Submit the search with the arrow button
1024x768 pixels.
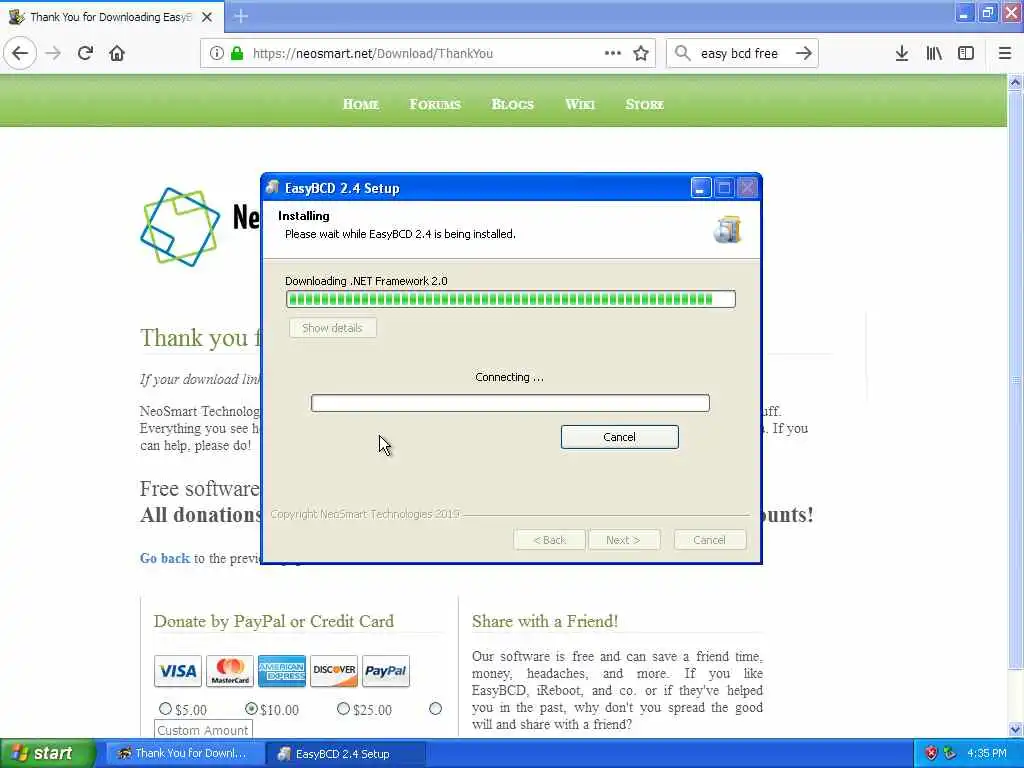click(804, 53)
